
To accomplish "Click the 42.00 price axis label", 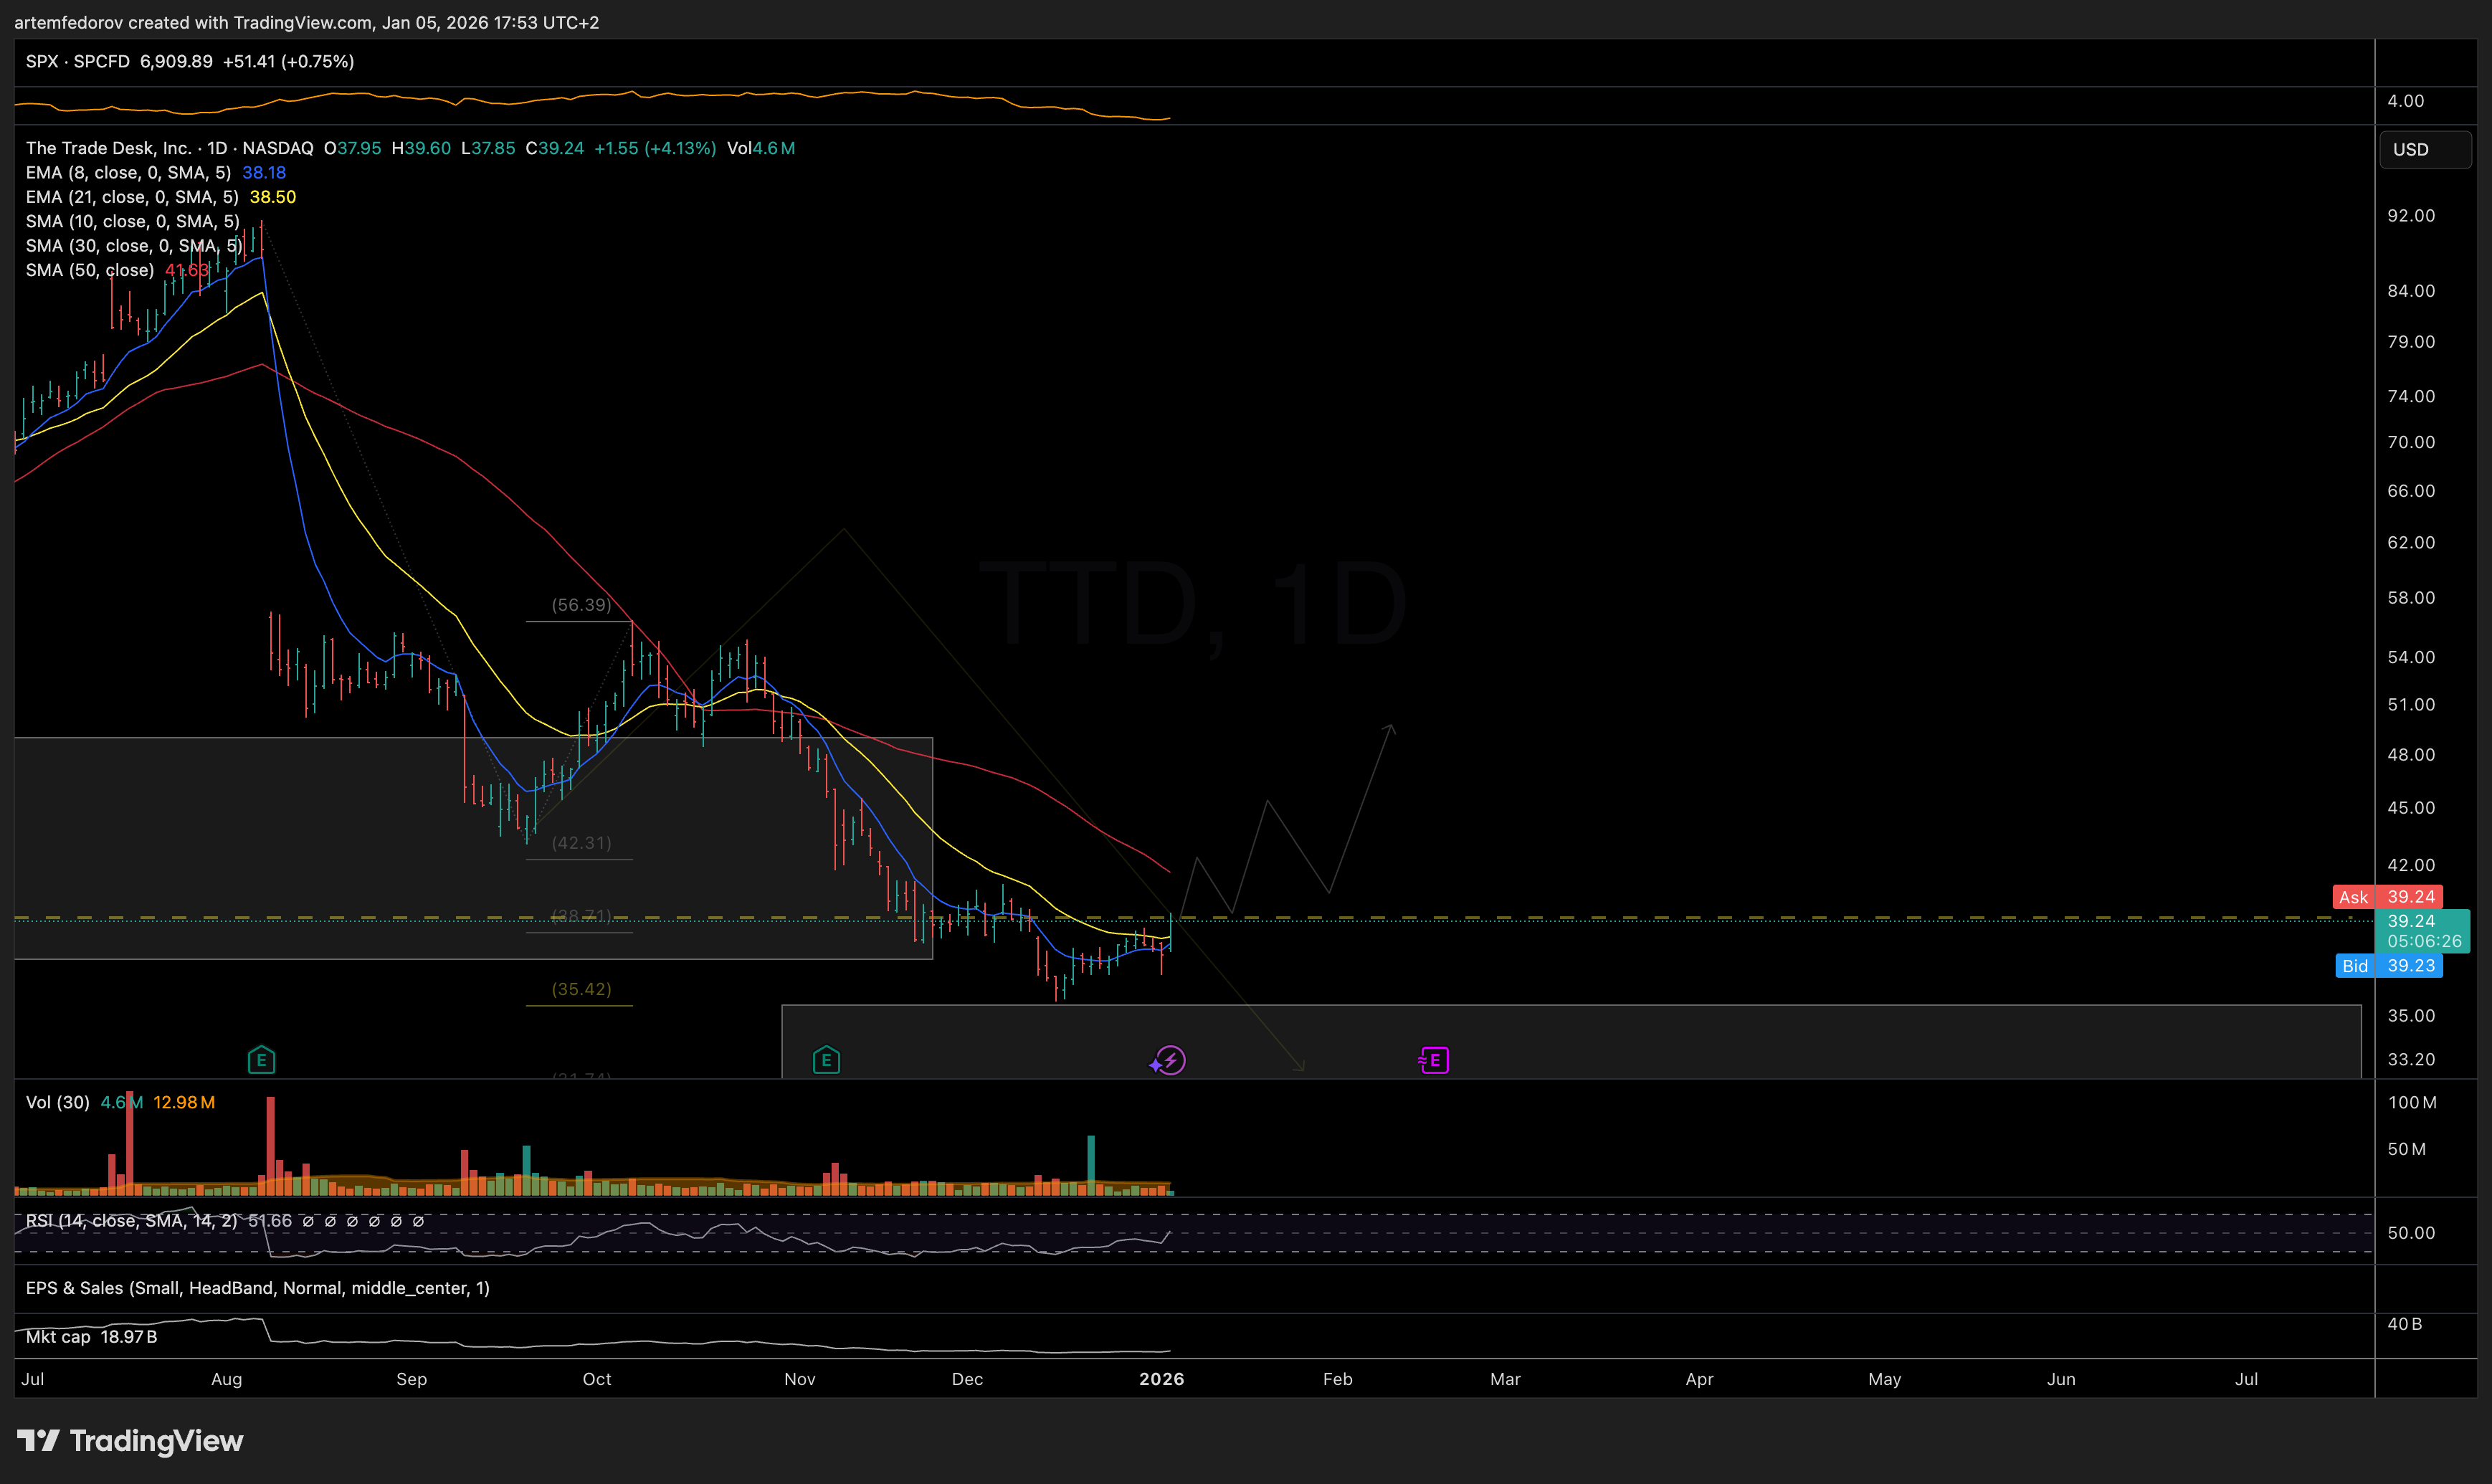I will click(2411, 865).
